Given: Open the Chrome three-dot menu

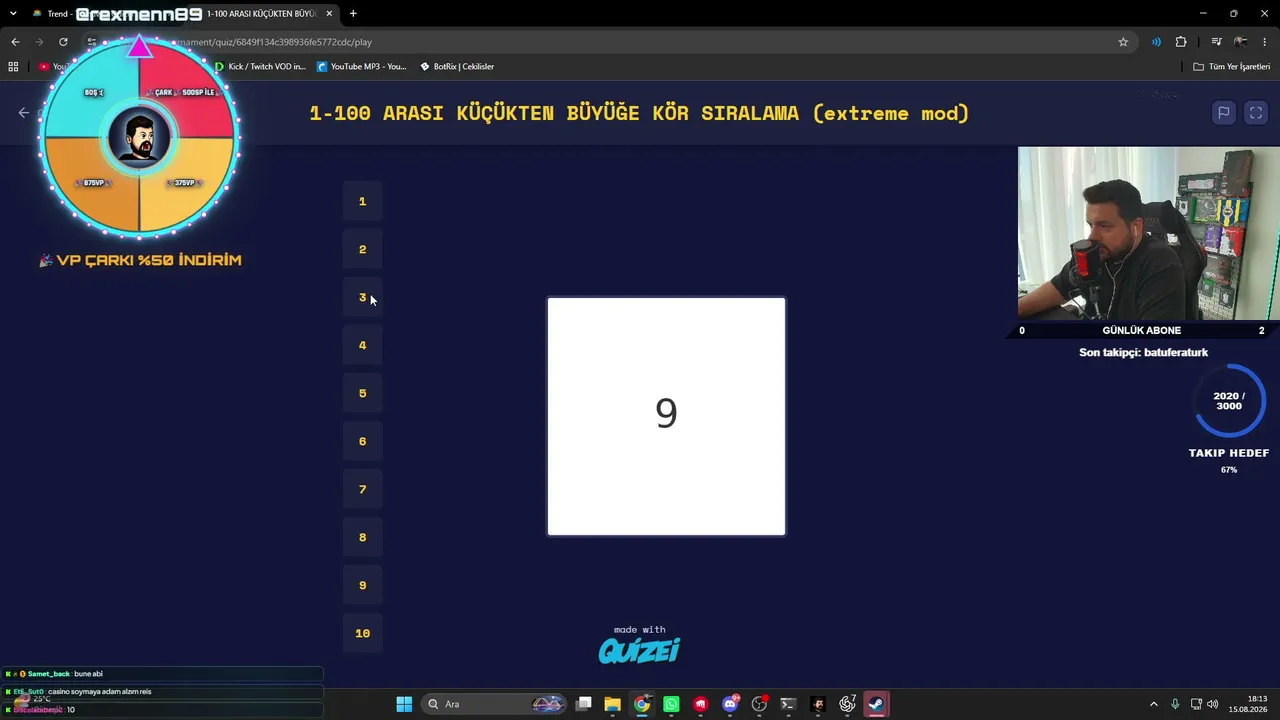Looking at the screenshot, I should (x=1265, y=42).
